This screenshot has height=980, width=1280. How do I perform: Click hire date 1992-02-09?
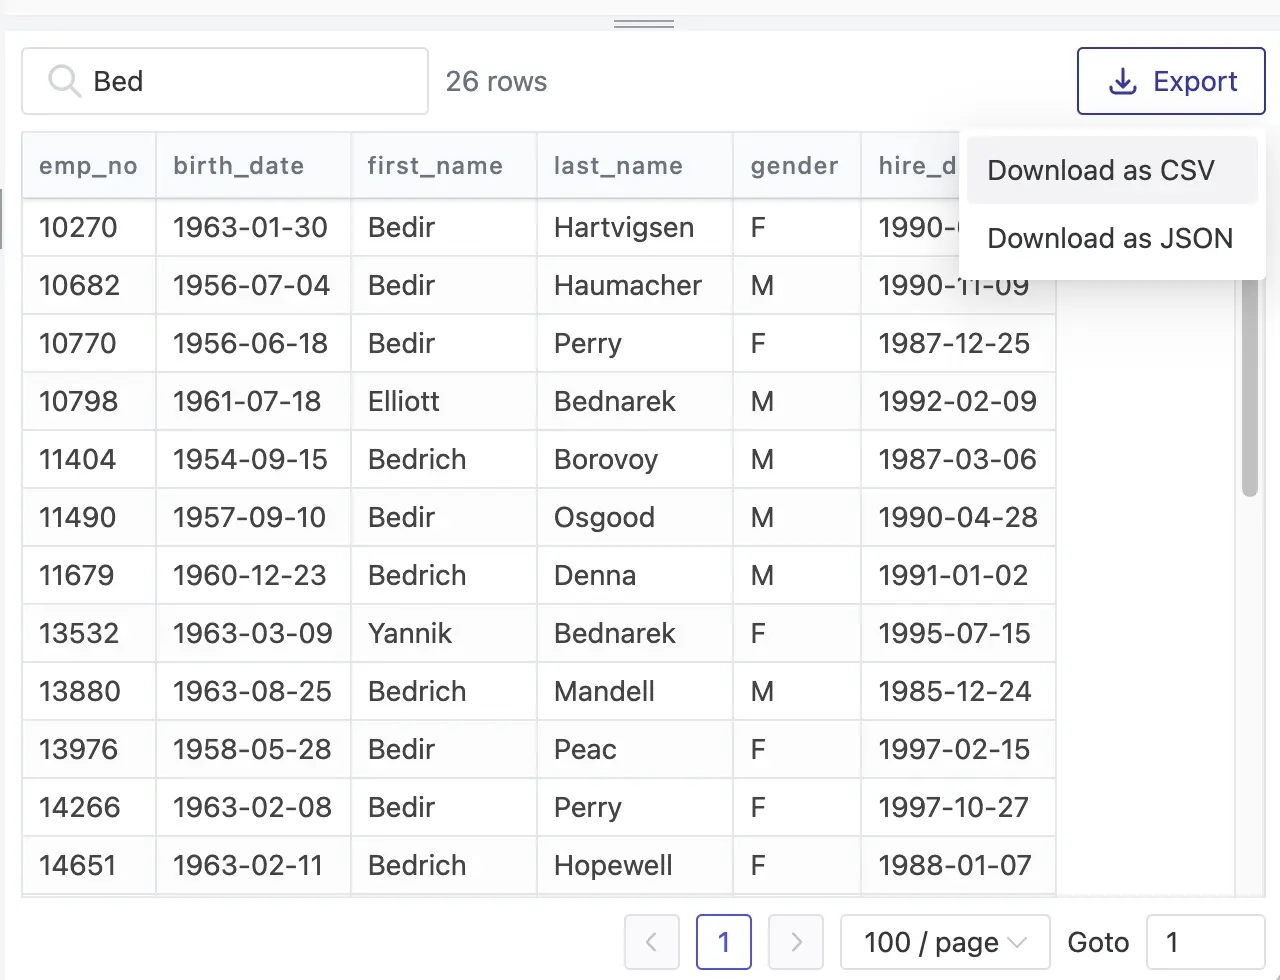pos(957,401)
